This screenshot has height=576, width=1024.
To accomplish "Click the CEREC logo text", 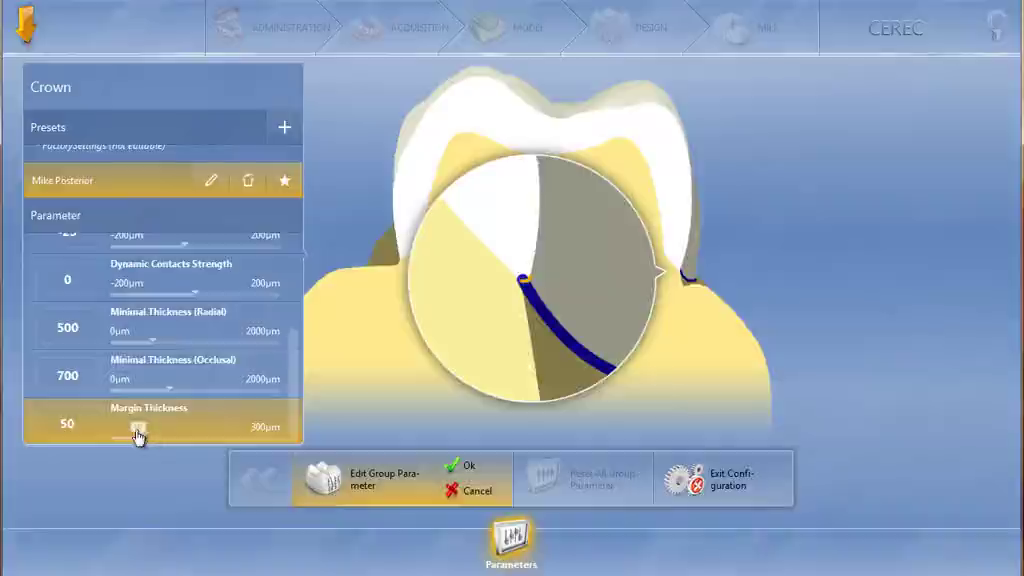I will tap(895, 28).
